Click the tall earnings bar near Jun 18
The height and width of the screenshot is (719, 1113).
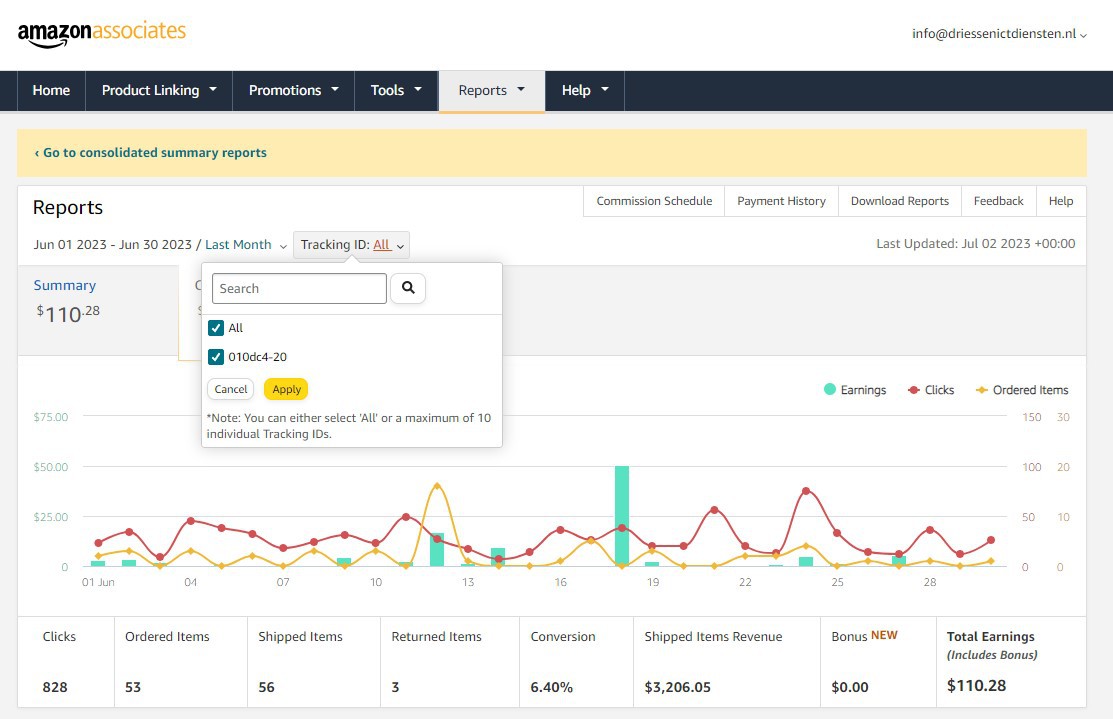click(x=622, y=516)
